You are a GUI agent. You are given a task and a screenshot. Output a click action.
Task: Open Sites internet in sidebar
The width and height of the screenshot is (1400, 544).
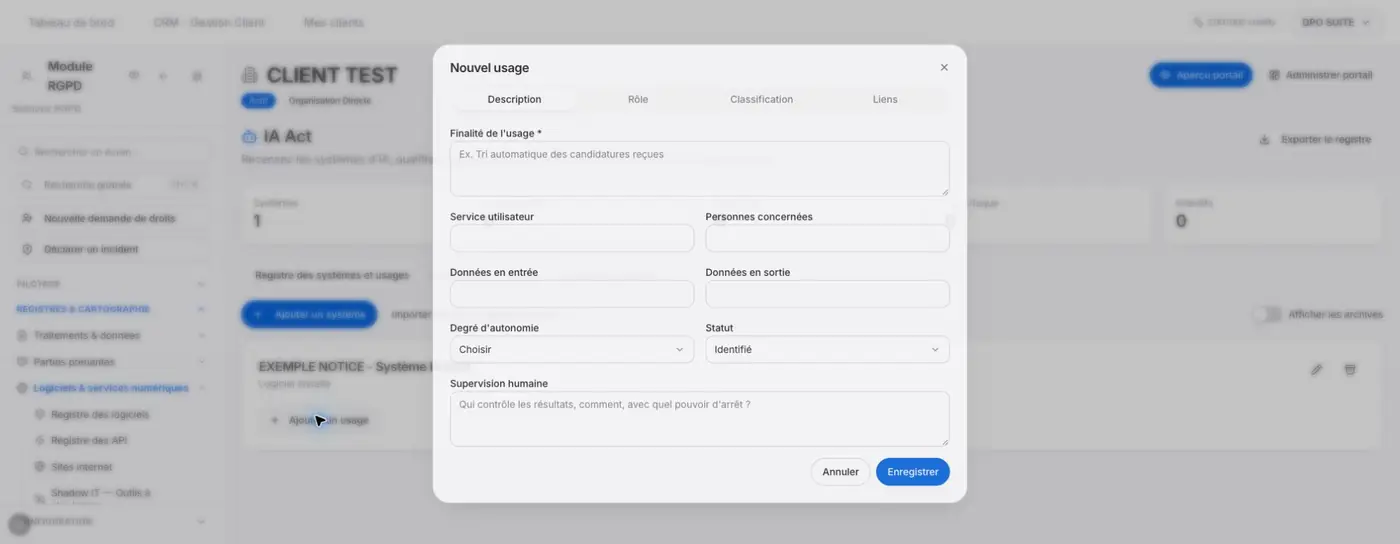81,467
